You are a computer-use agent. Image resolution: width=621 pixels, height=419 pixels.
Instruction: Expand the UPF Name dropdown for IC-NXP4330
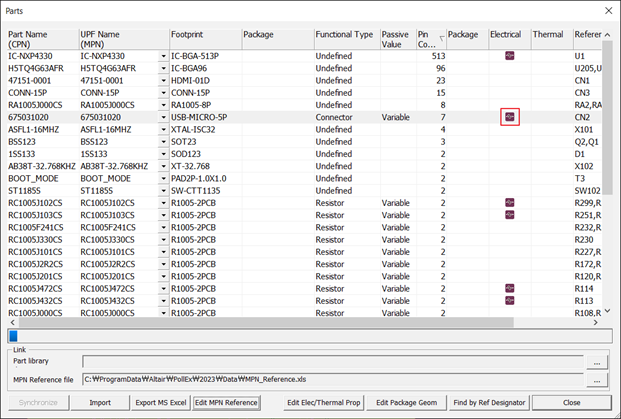point(164,56)
